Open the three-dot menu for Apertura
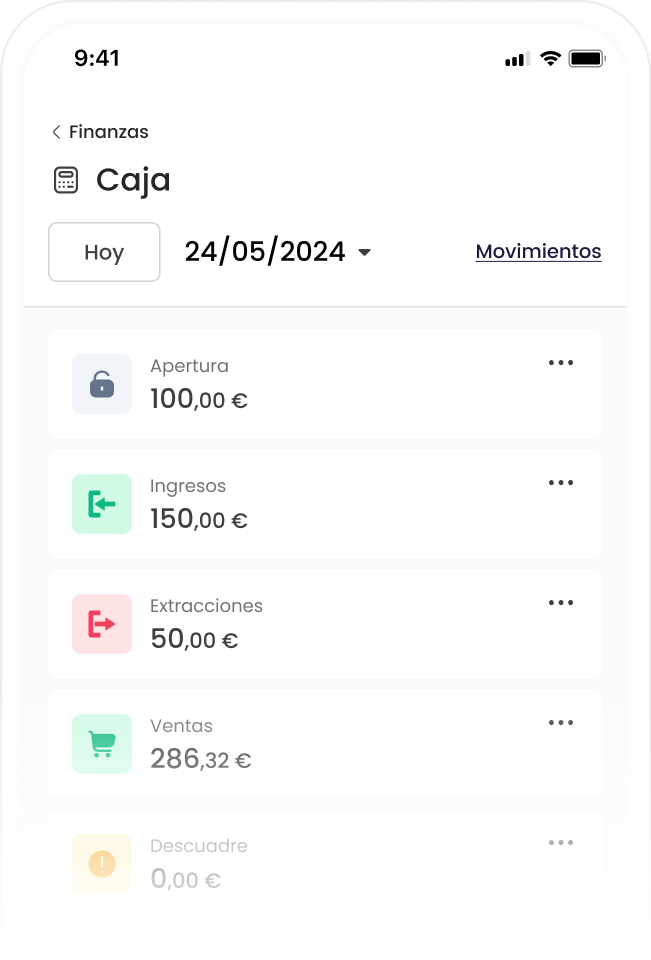The image size is (651, 960). [561, 363]
